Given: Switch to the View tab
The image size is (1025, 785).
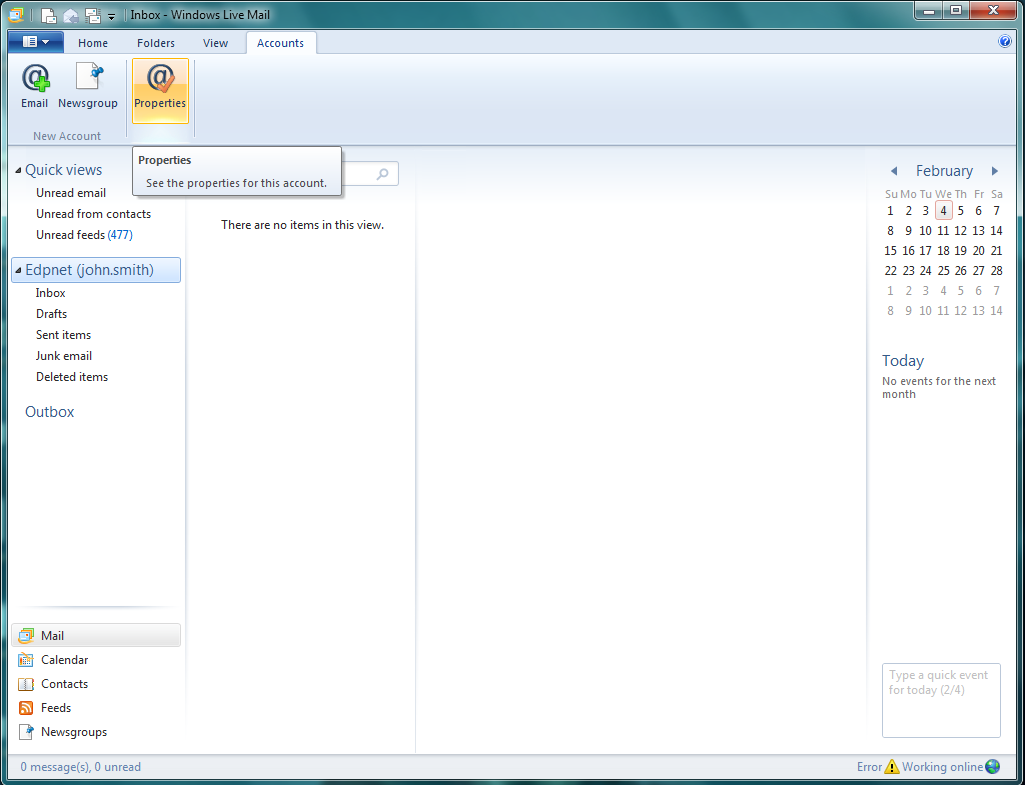Looking at the screenshot, I should pyautogui.click(x=215, y=43).
